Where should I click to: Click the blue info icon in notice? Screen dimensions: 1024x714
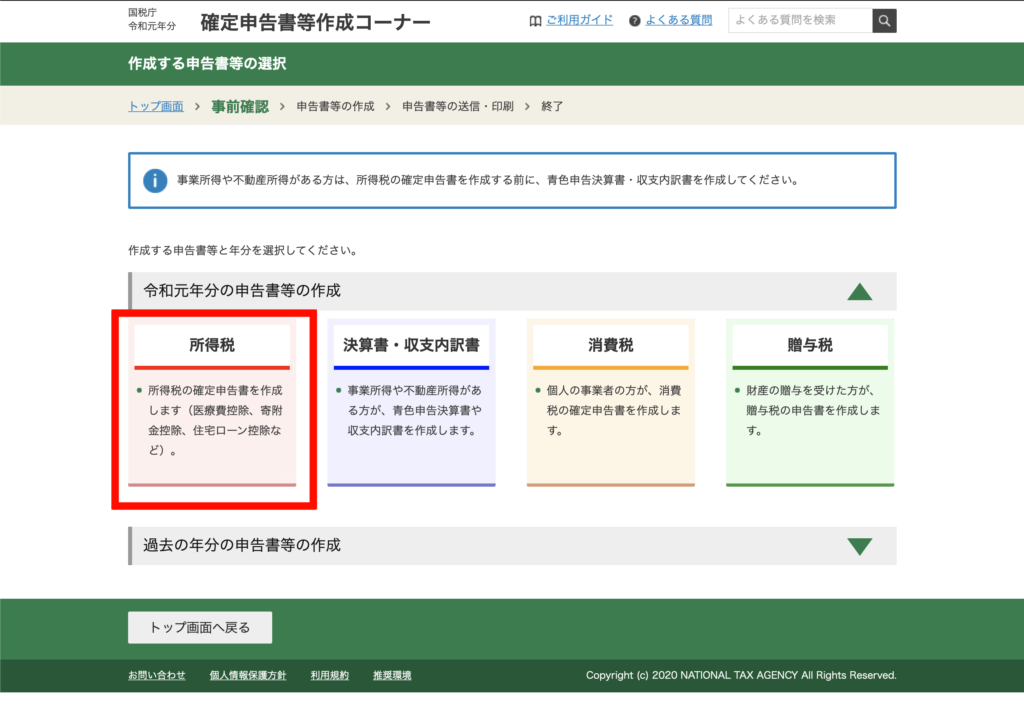[x=155, y=181]
